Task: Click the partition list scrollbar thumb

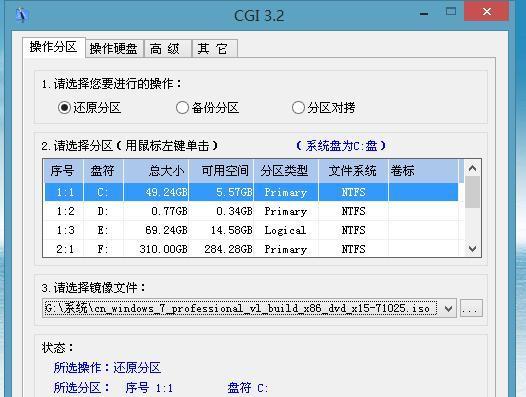Action: point(472,192)
